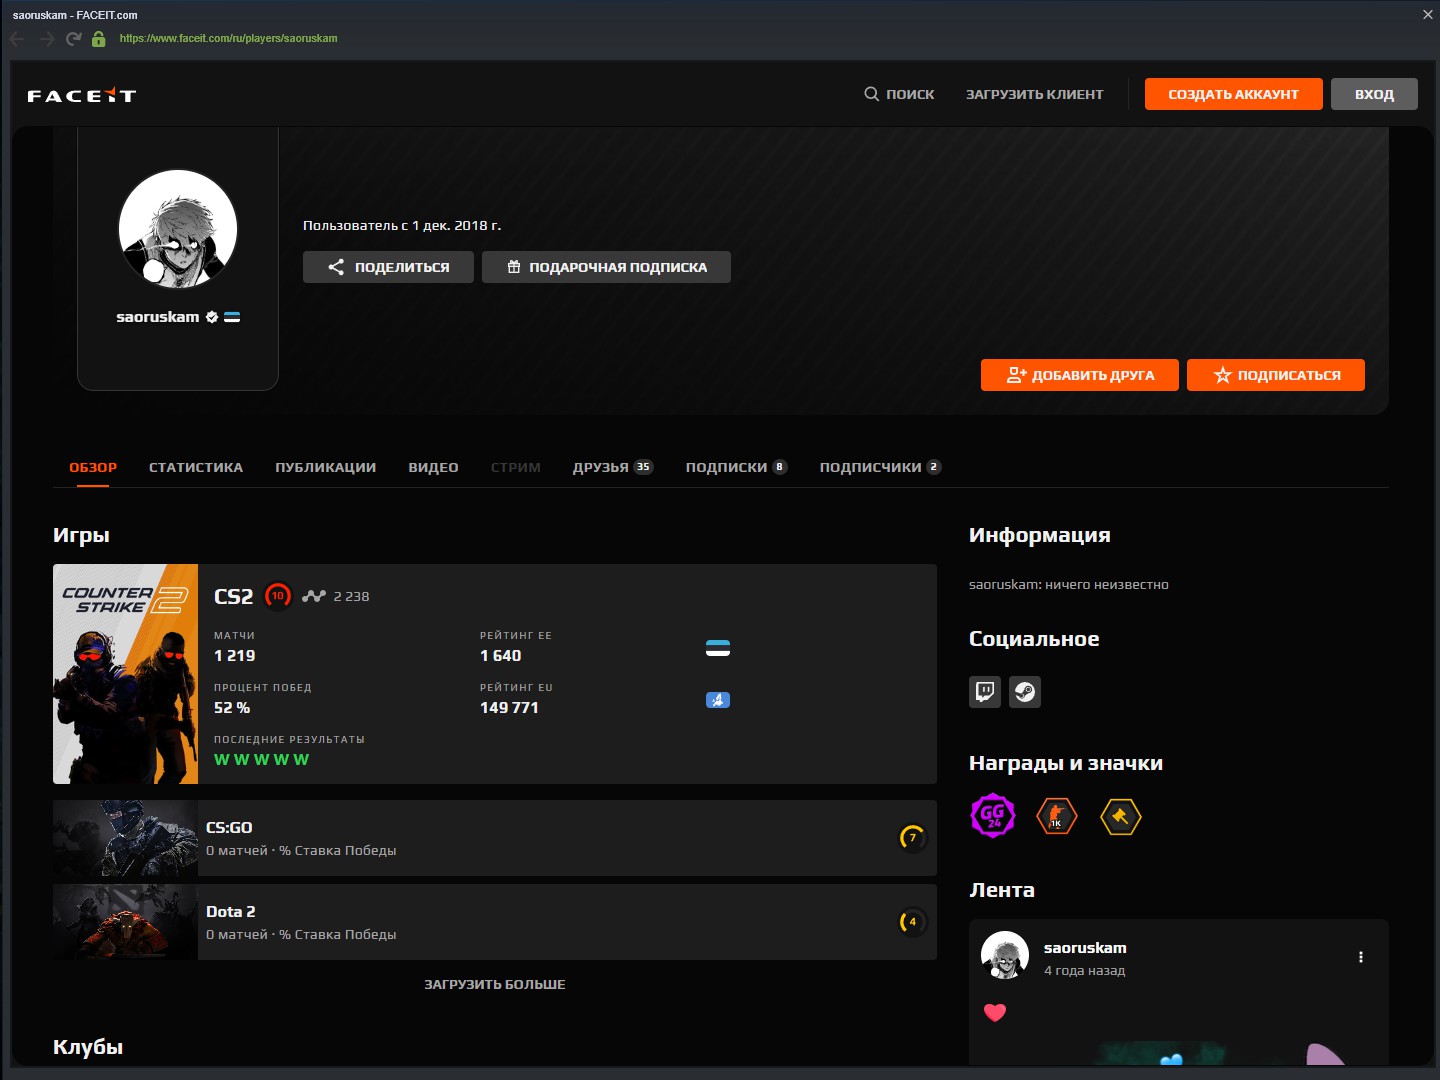The width and height of the screenshot is (1440, 1080).
Task: Click the 'saoruskam - FACEIT.com' window title
Action: (x=75, y=15)
